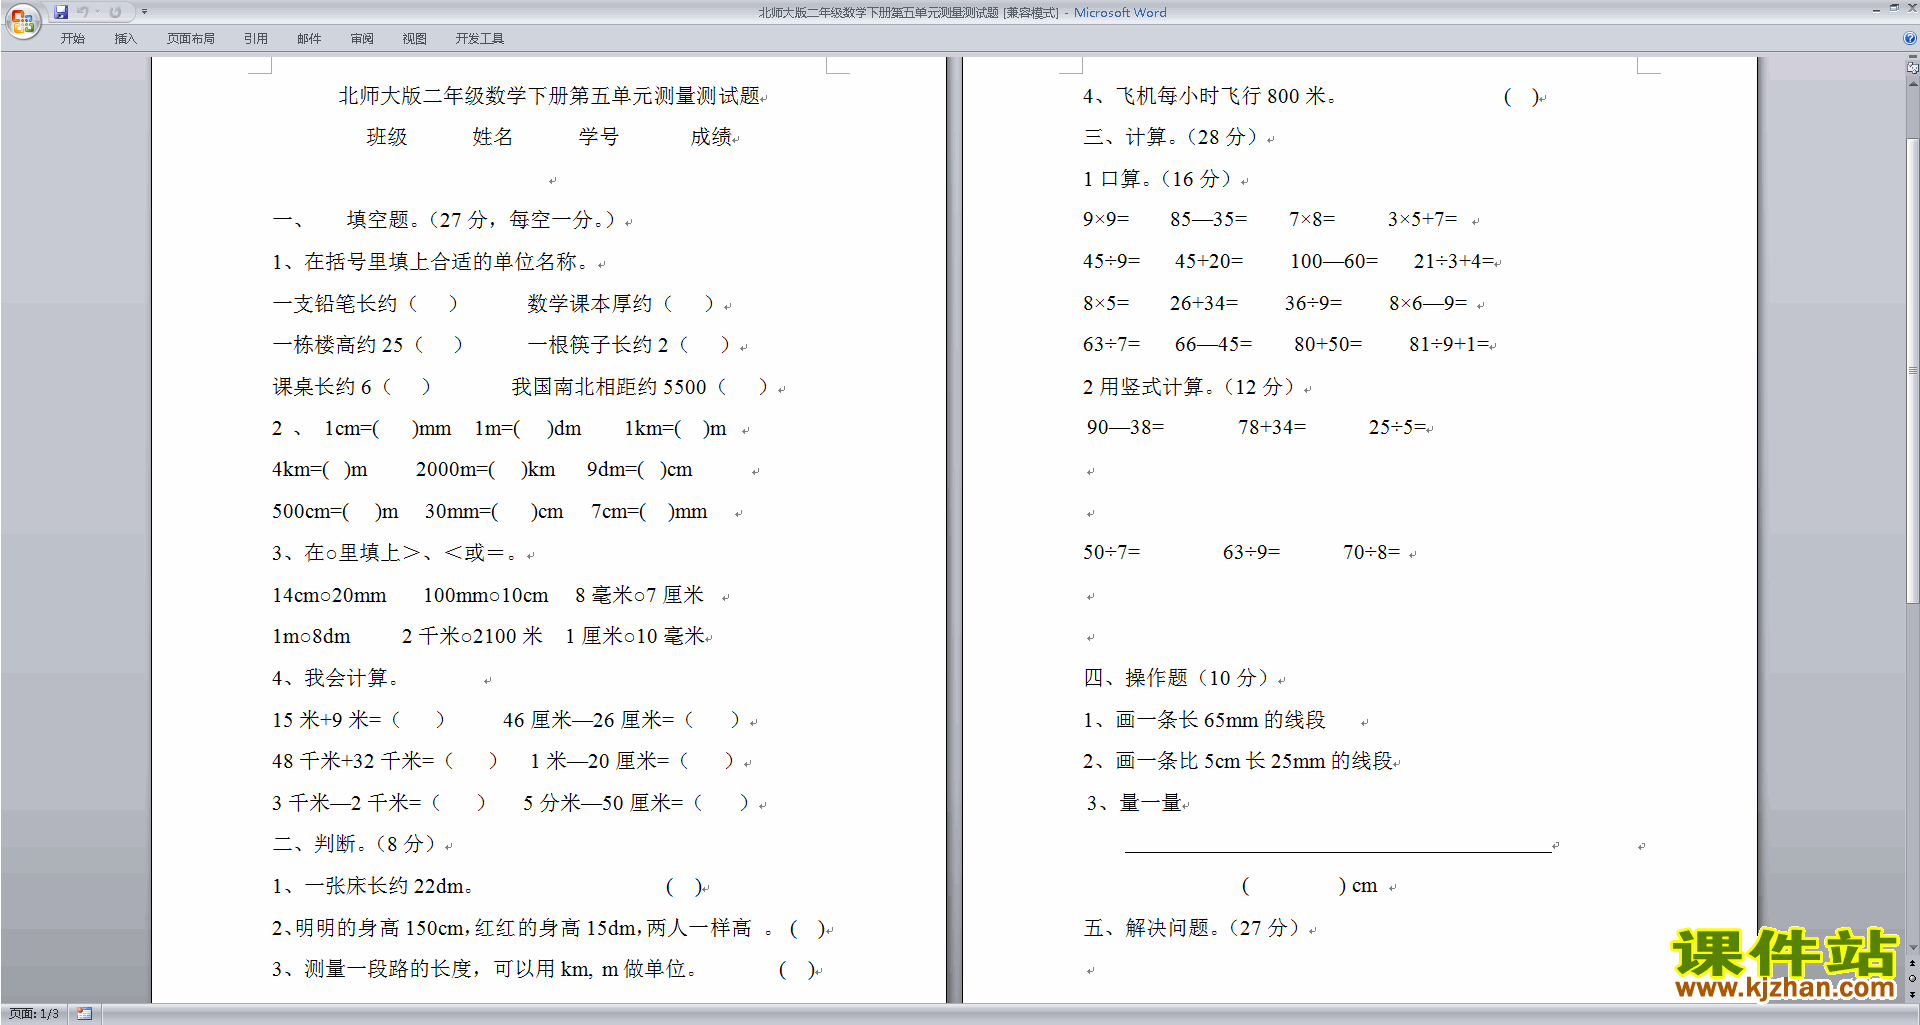Open the Office Button menu
The height and width of the screenshot is (1025, 1920).
[22, 20]
